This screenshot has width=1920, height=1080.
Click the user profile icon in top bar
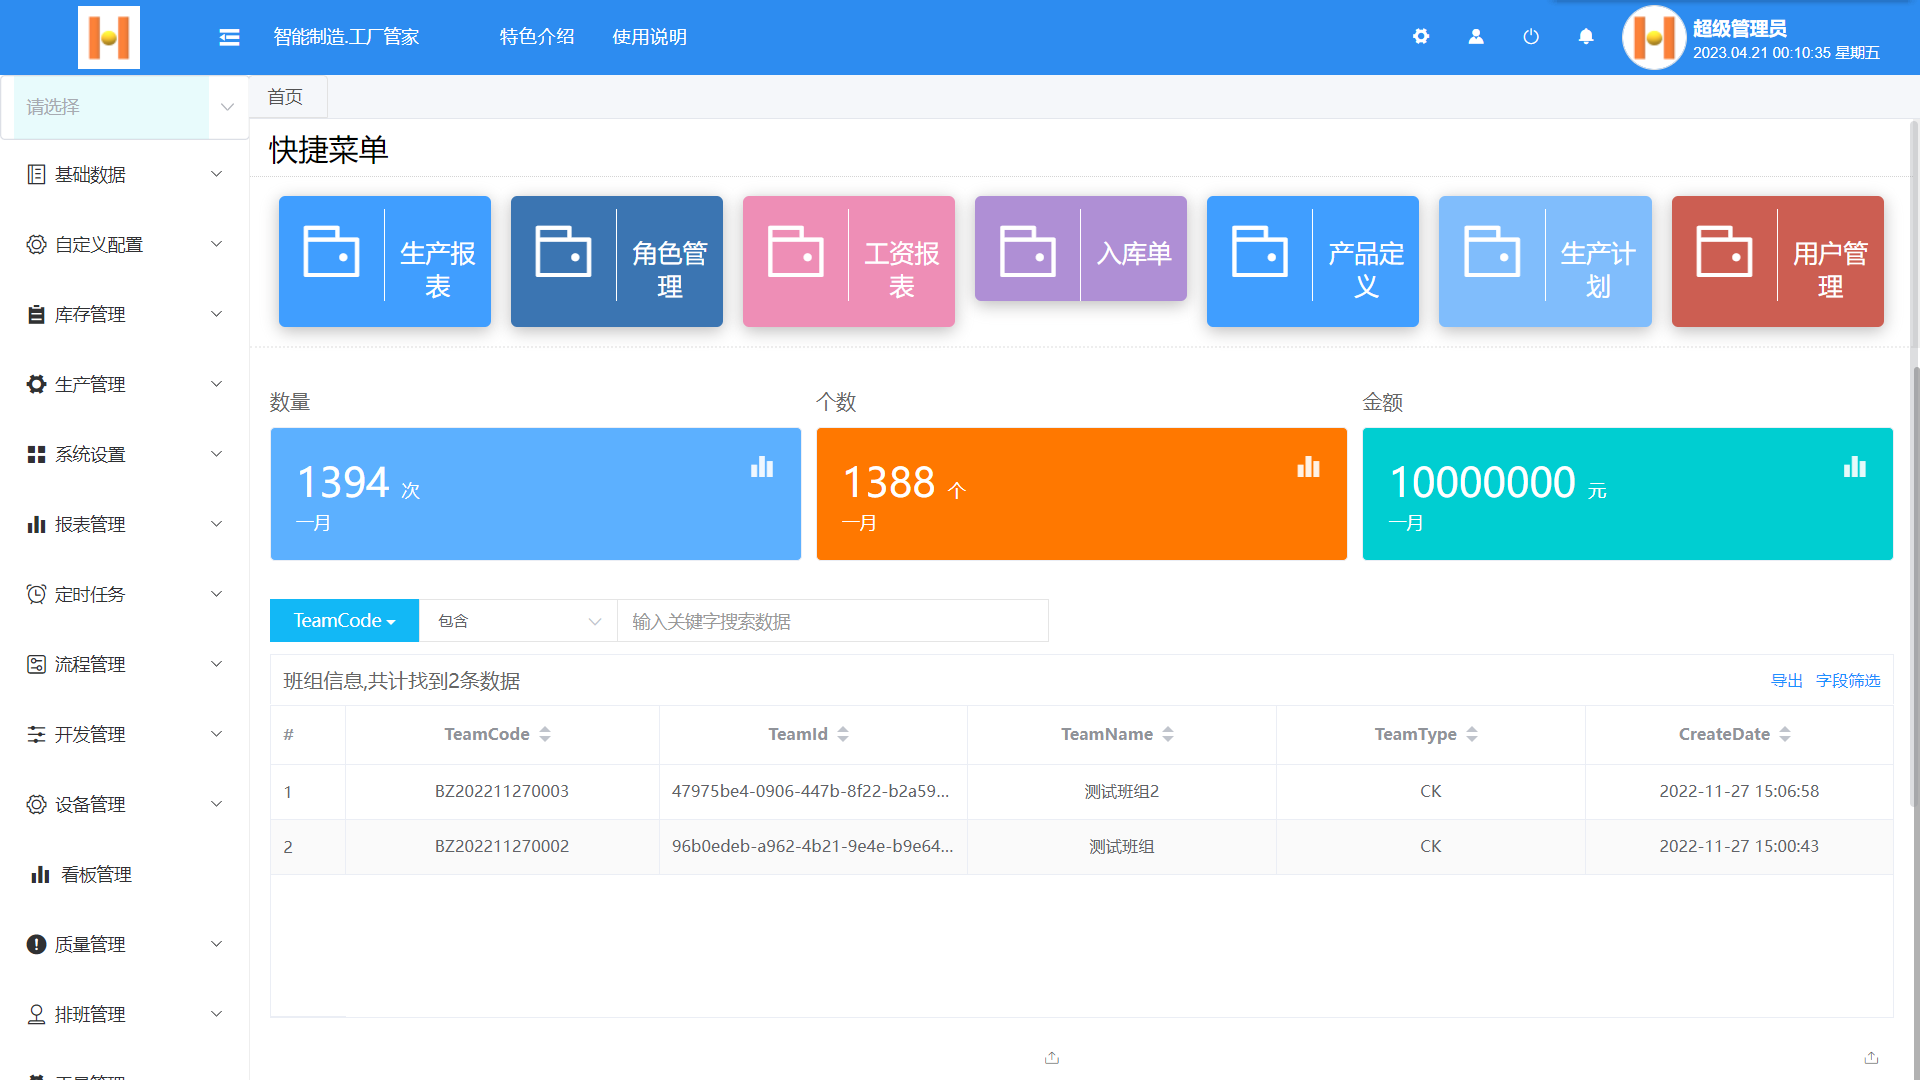tap(1476, 37)
